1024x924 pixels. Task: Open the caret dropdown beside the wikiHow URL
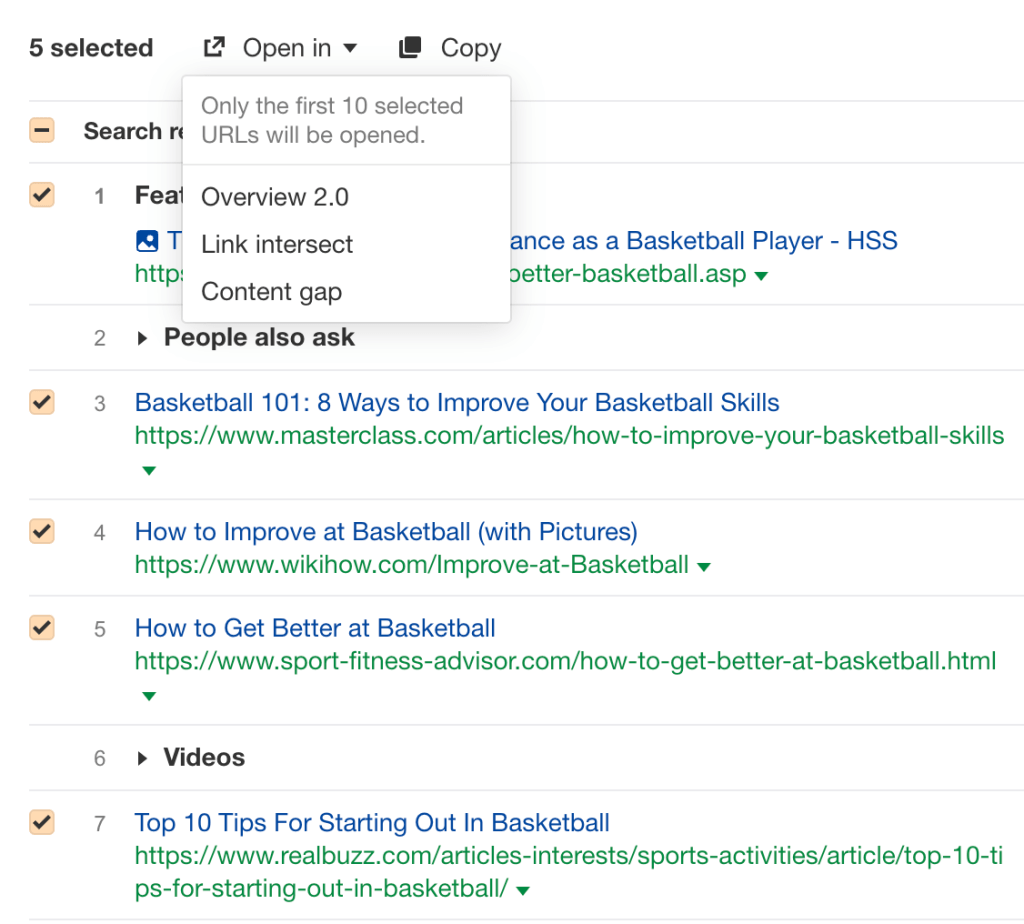tap(704, 565)
